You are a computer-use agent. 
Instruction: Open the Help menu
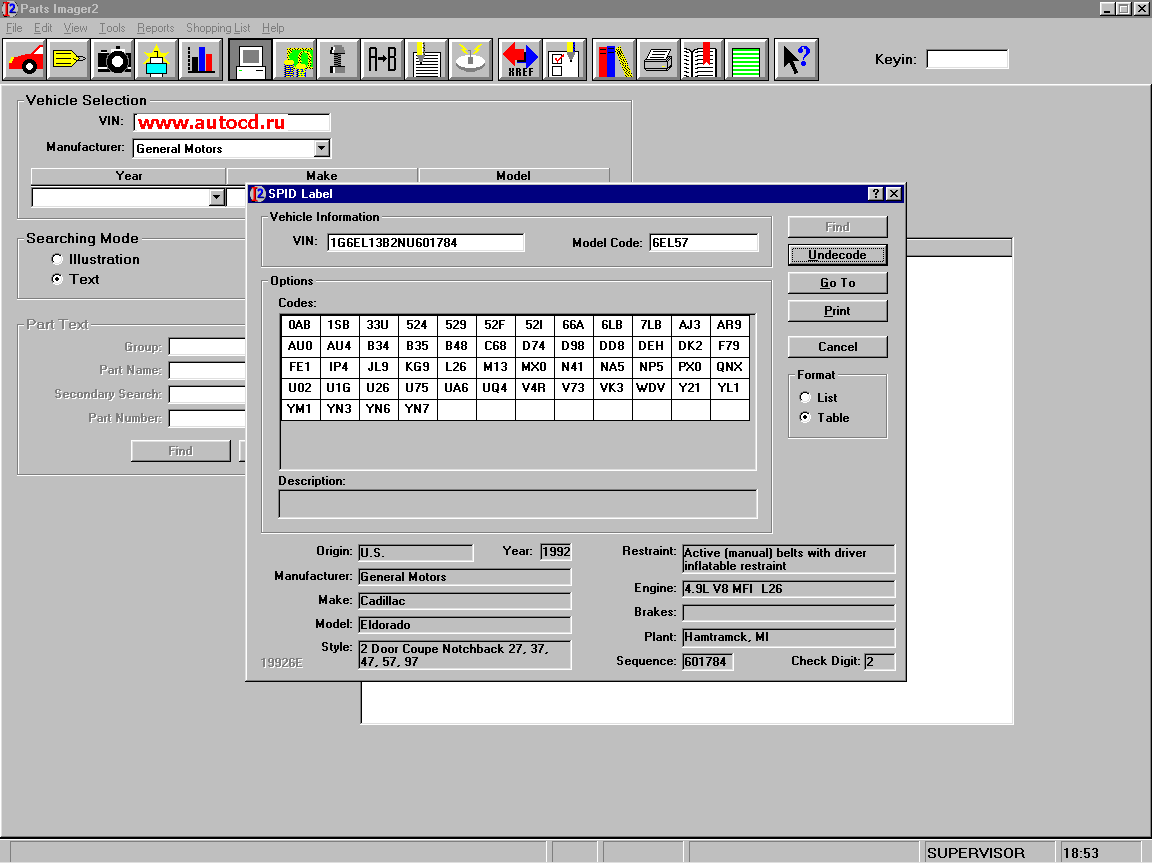click(273, 28)
